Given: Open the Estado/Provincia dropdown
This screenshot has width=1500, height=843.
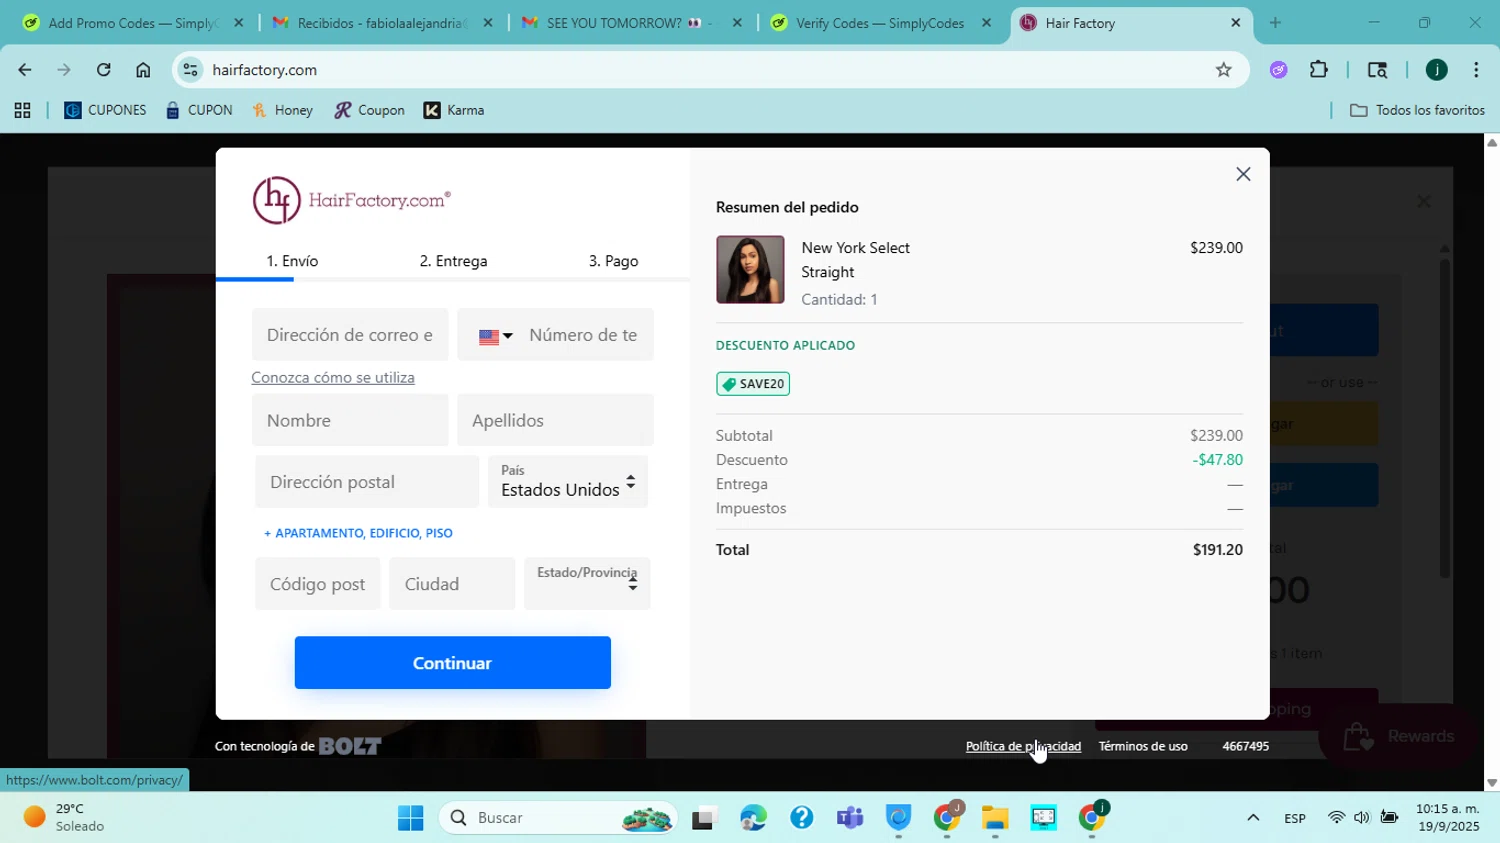Looking at the screenshot, I should pyautogui.click(x=587, y=584).
